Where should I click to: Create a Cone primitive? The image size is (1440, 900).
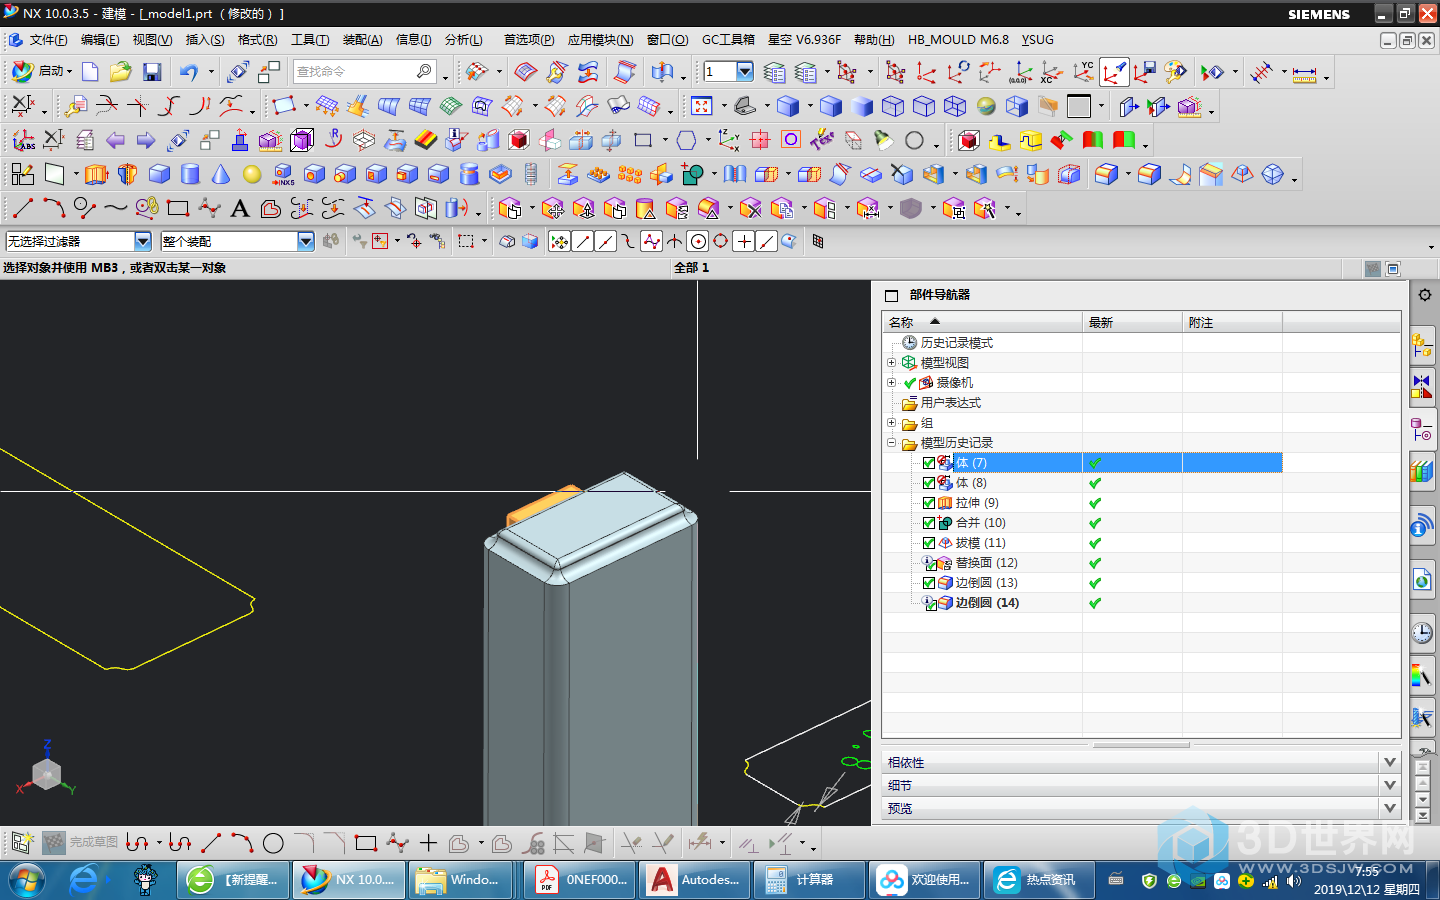pos(221,174)
